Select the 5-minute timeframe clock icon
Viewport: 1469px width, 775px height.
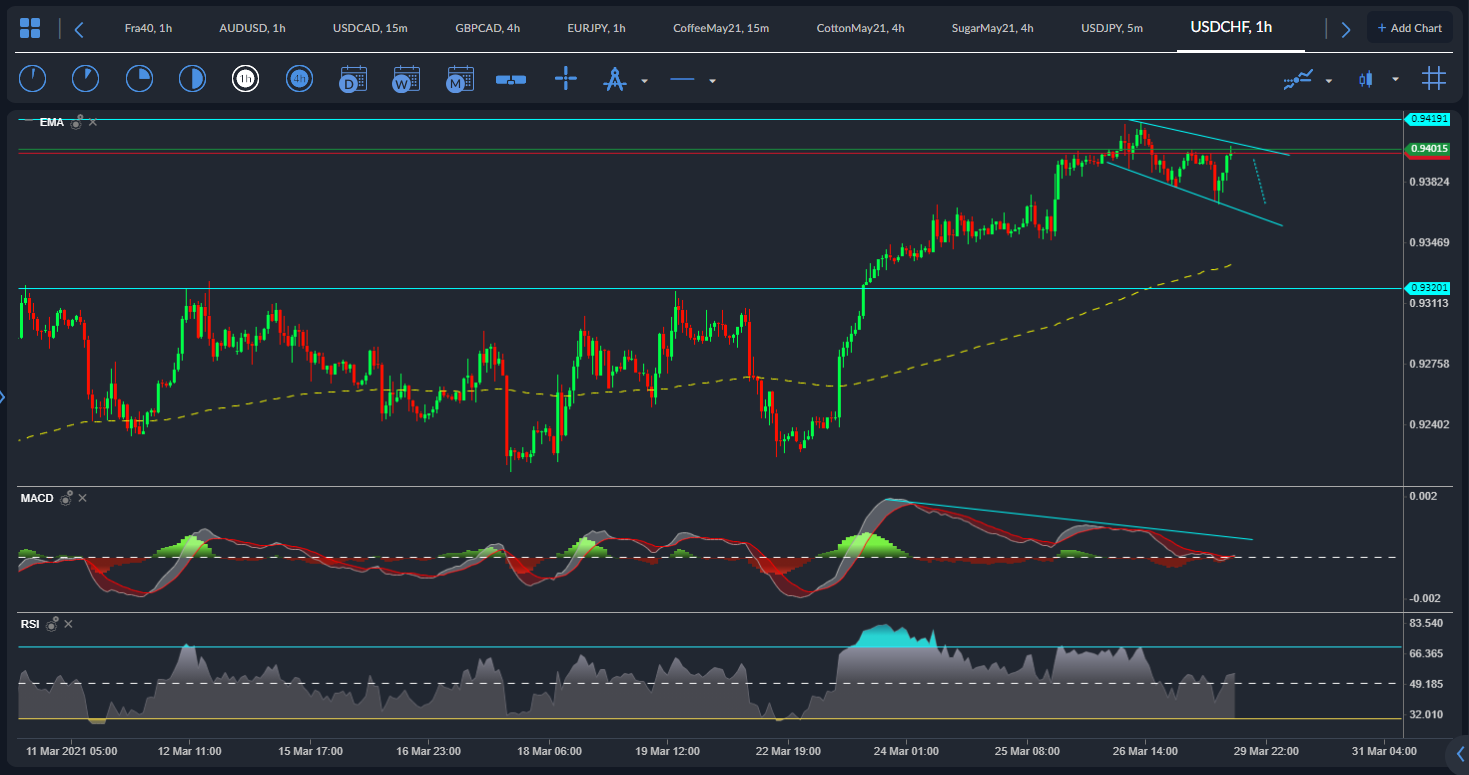coord(86,79)
